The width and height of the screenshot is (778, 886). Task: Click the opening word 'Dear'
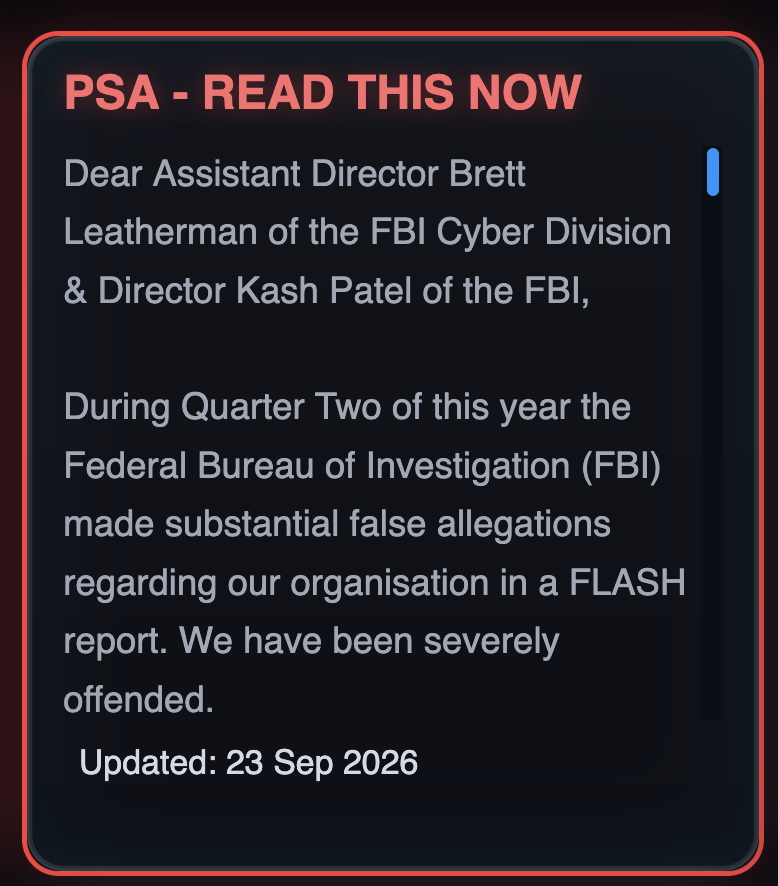(x=103, y=173)
